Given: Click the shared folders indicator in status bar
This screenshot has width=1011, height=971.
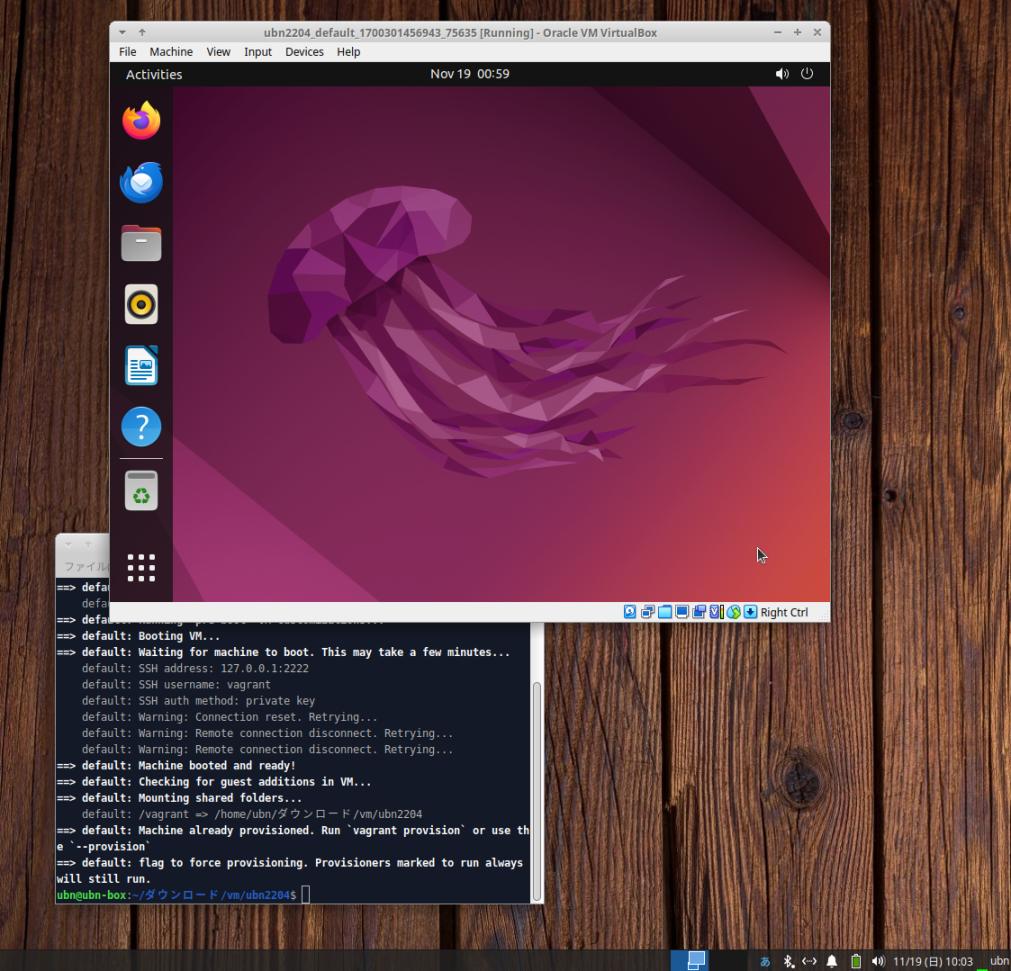Looking at the screenshot, I should (665, 612).
